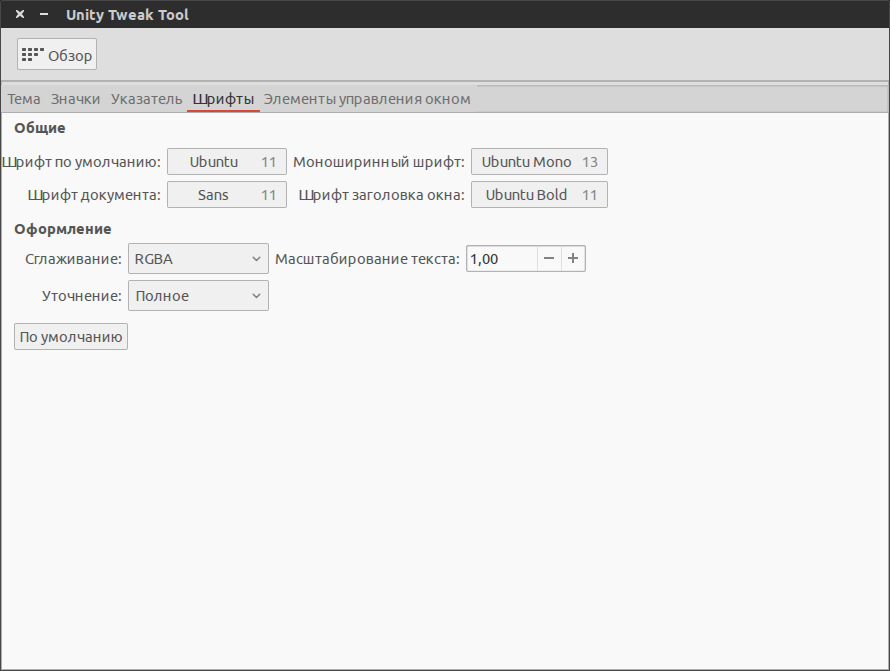Decrease text scaling with minus button
The height and width of the screenshot is (671, 890).
[549, 259]
